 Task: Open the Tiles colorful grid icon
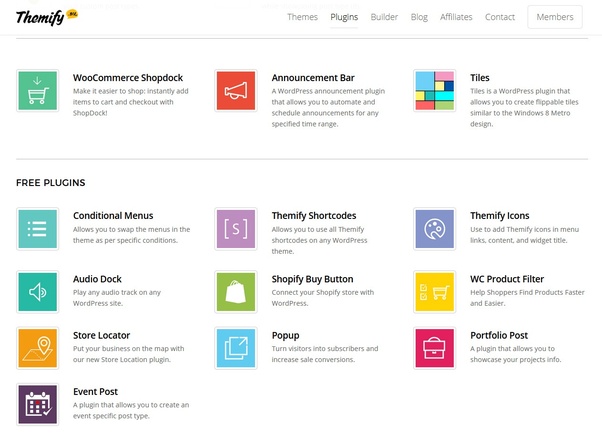(x=435, y=91)
